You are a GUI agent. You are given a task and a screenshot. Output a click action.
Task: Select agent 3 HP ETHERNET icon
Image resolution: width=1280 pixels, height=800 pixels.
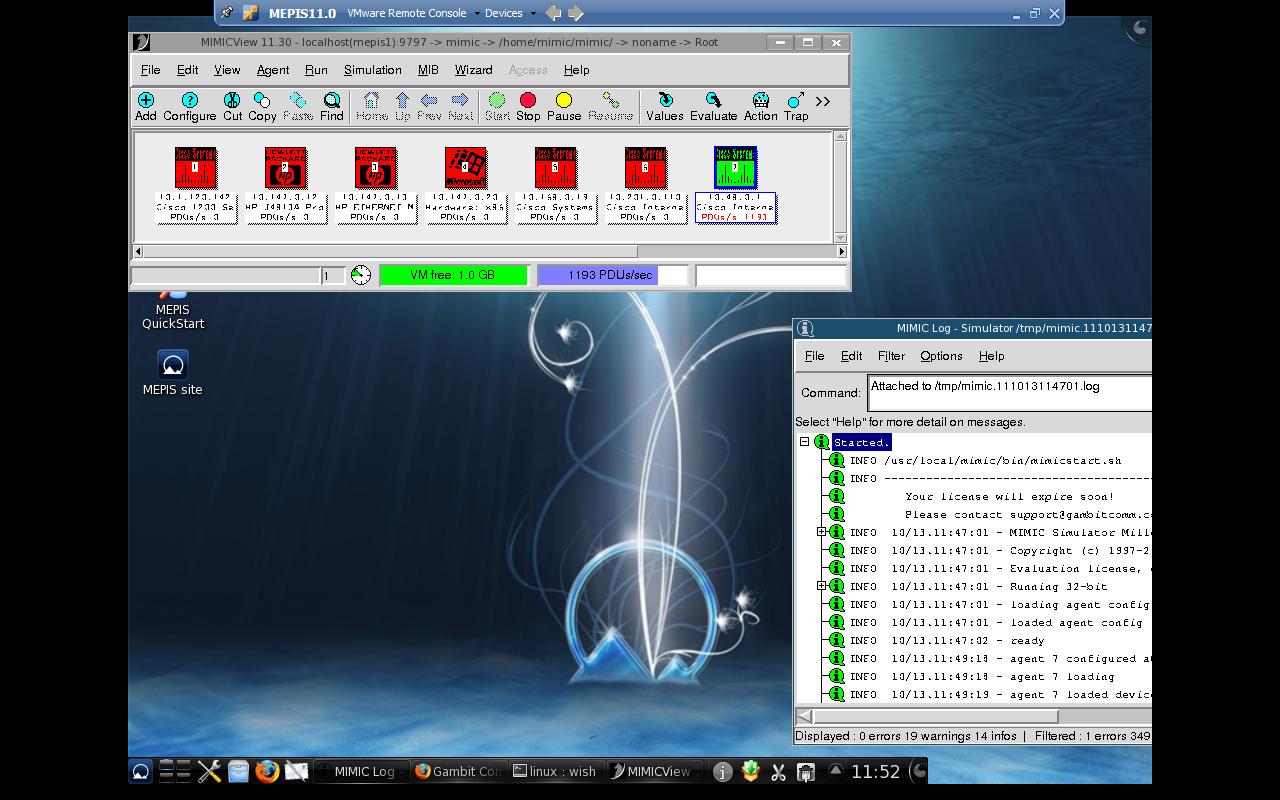[376, 167]
